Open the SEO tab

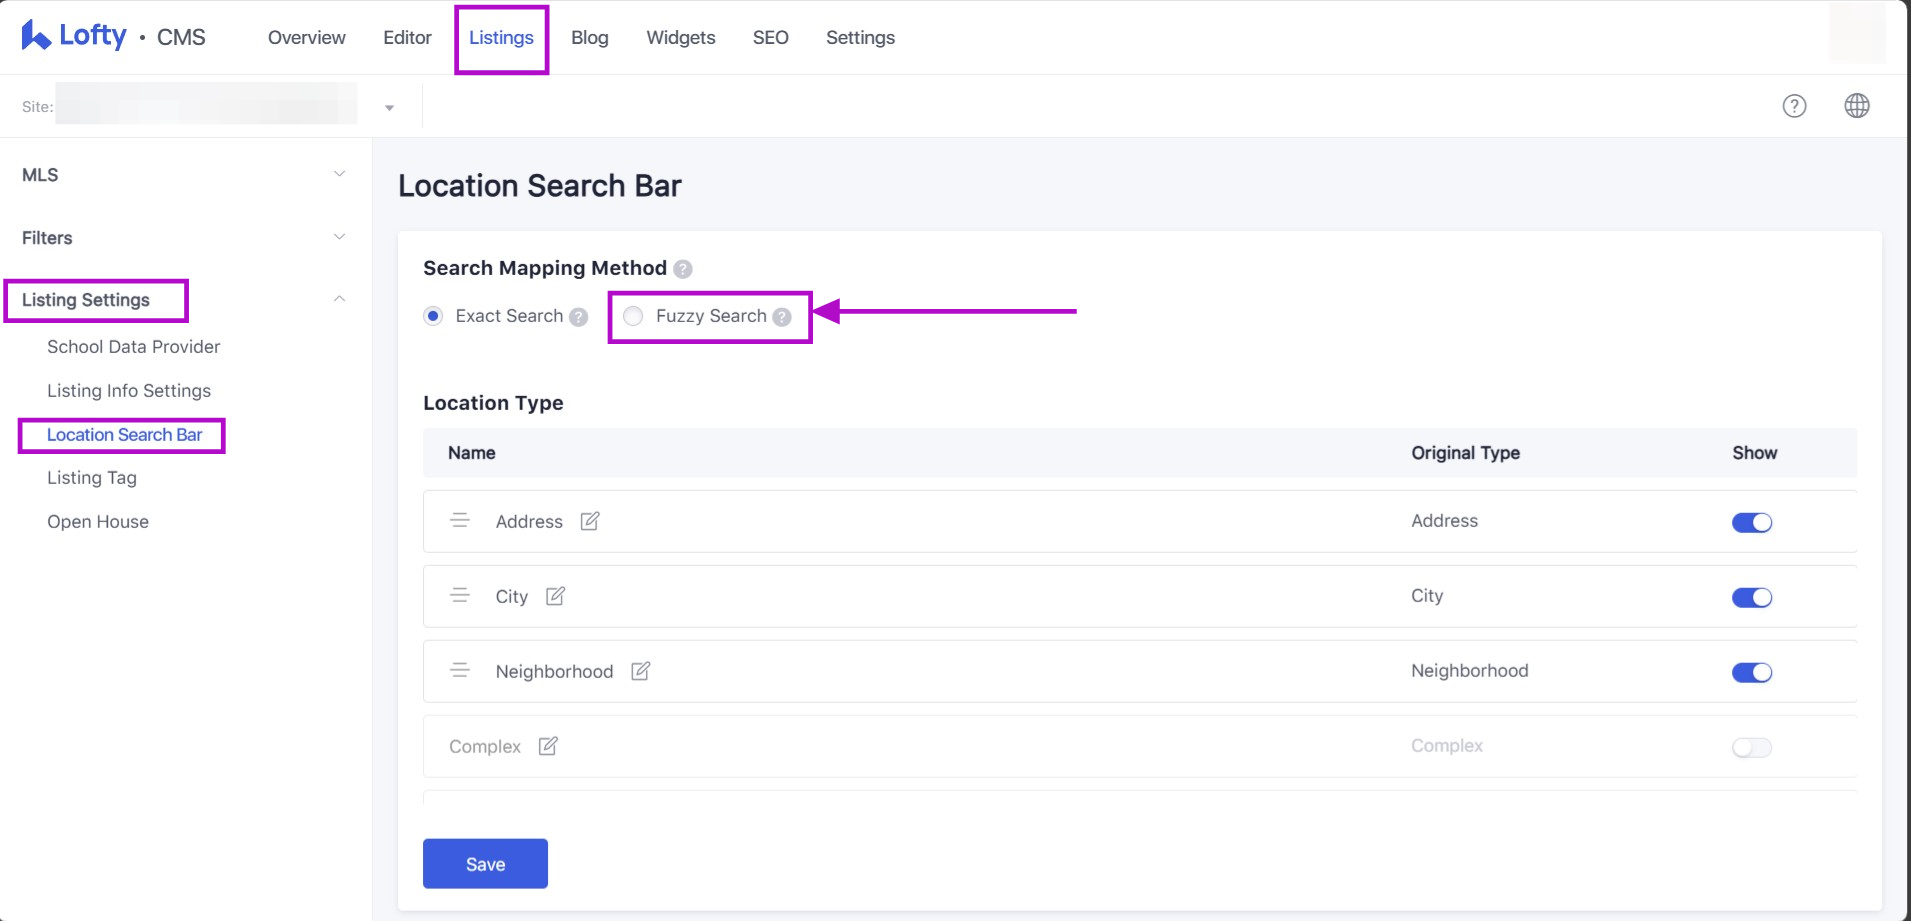click(x=770, y=38)
